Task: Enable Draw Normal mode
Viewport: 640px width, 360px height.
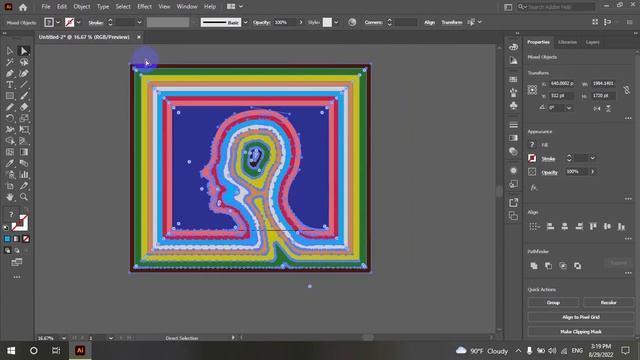Action: pos(7,250)
